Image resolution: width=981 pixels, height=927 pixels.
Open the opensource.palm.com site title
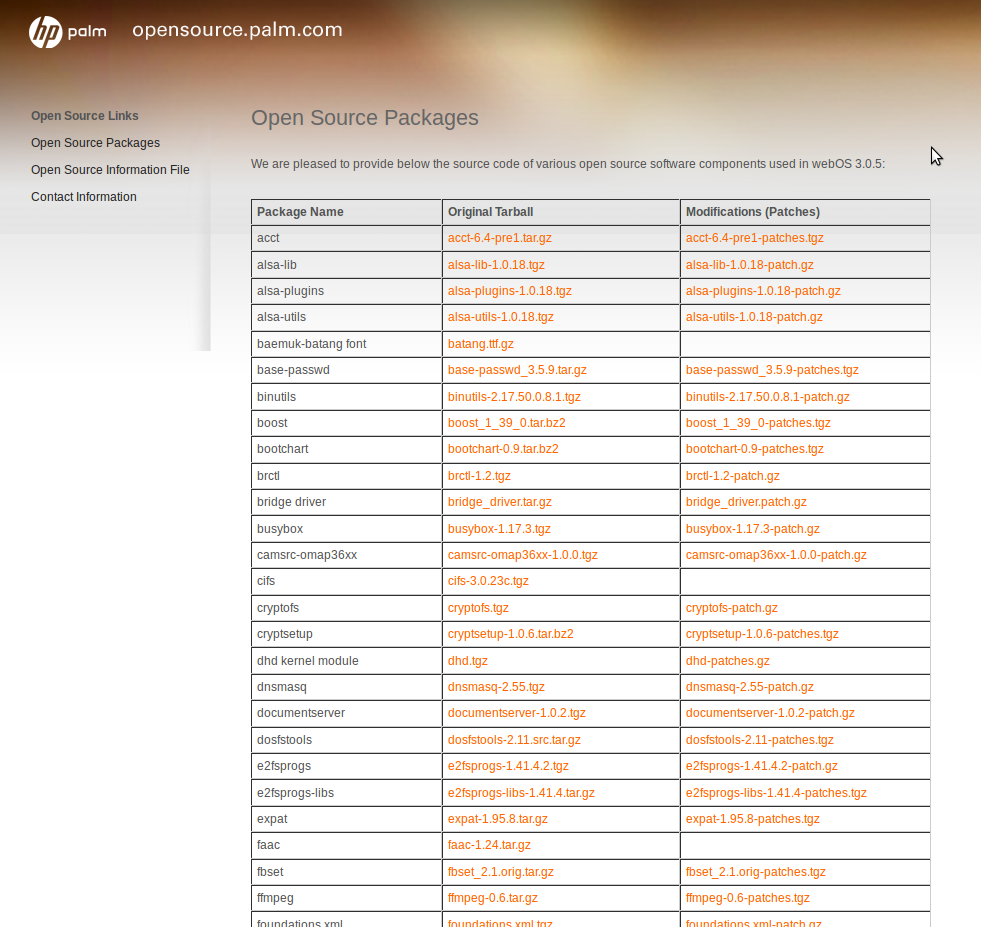pyautogui.click(x=237, y=29)
